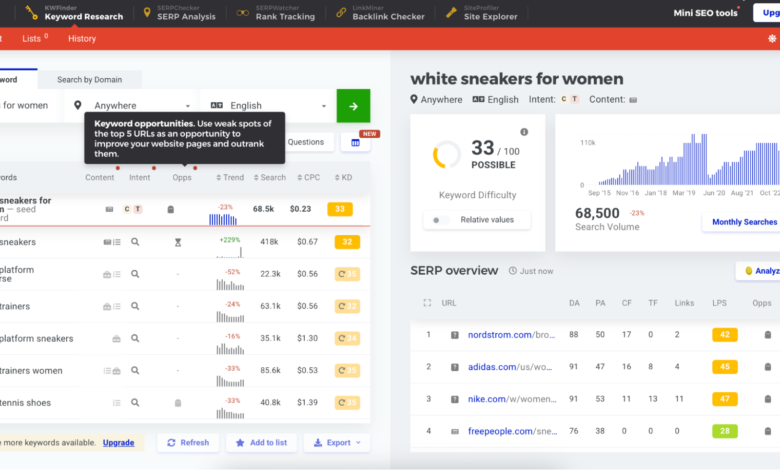Click the Analyze SERP button
Screen dimensions: 780x470
pos(758,271)
